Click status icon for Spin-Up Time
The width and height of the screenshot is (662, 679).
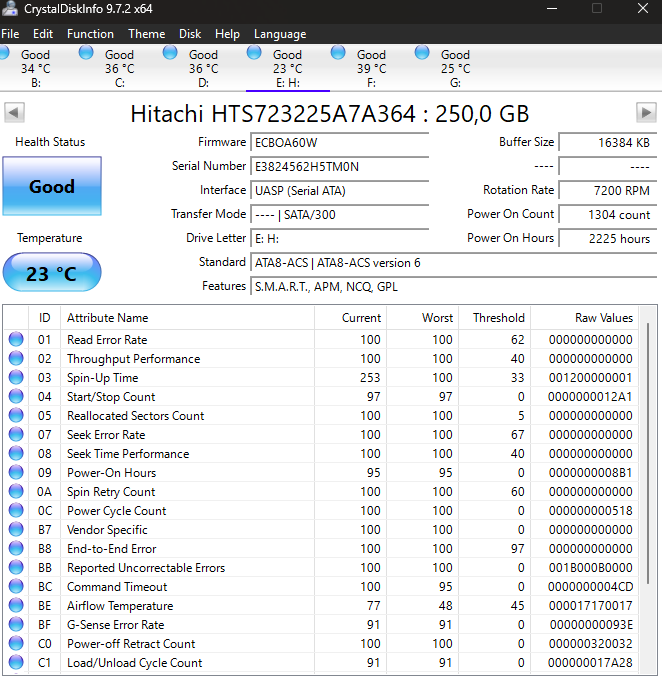pos(16,377)
